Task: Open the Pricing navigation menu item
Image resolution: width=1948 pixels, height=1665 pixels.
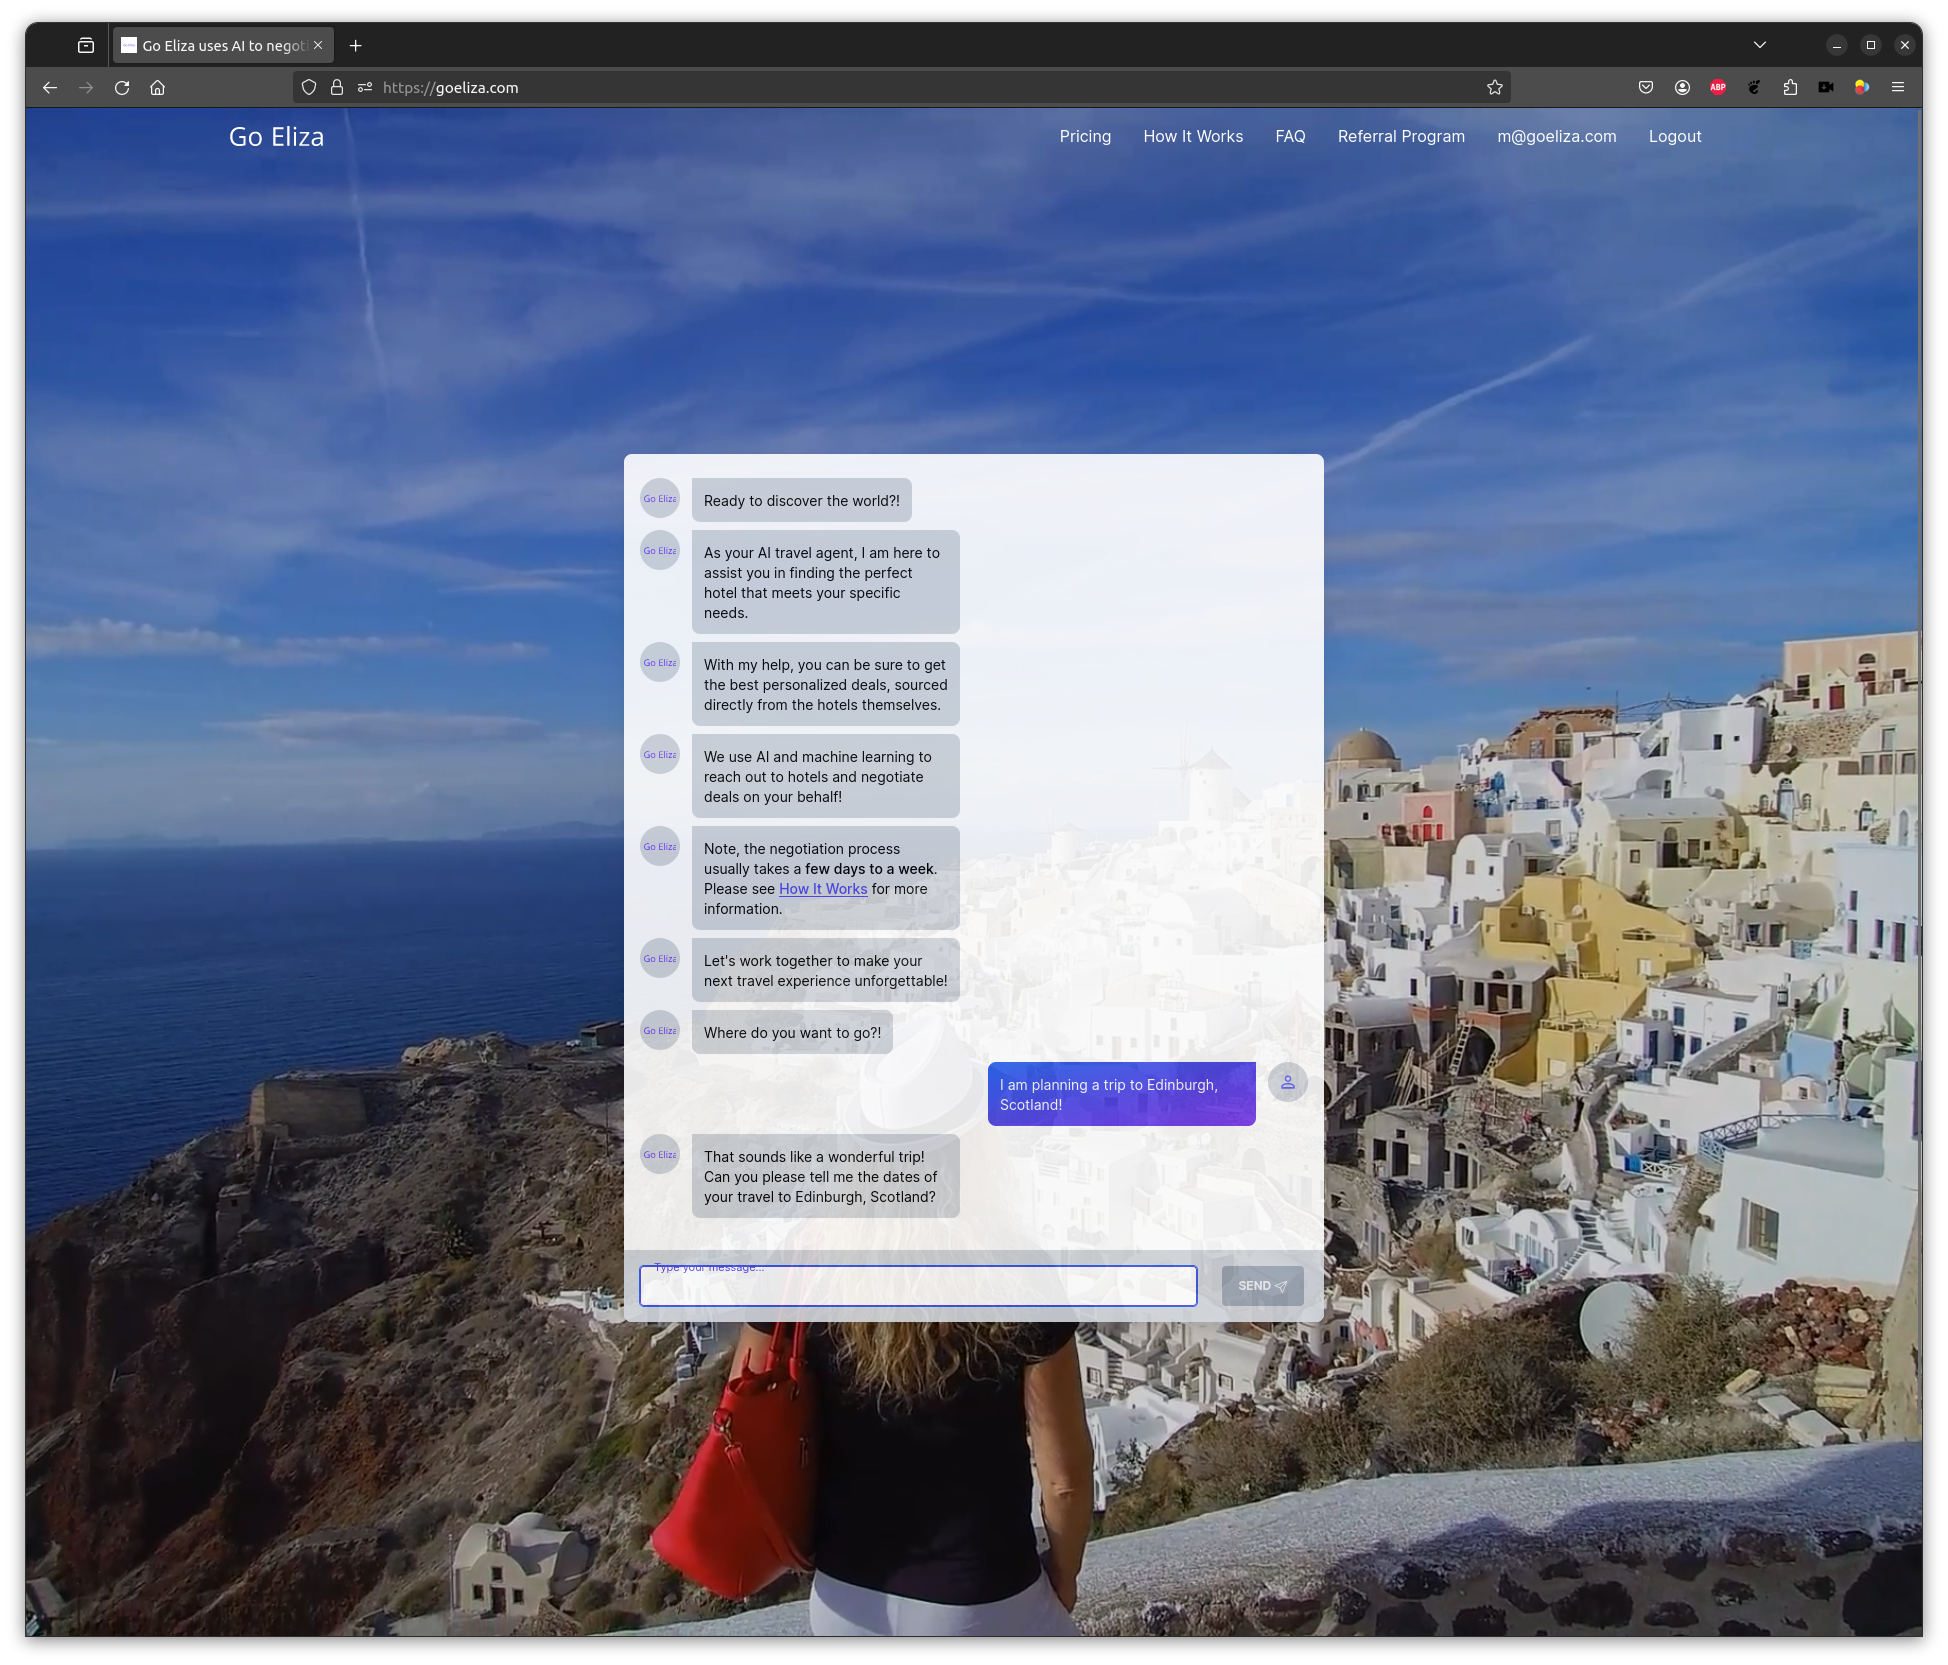Action: click(x=1086, y=135)
